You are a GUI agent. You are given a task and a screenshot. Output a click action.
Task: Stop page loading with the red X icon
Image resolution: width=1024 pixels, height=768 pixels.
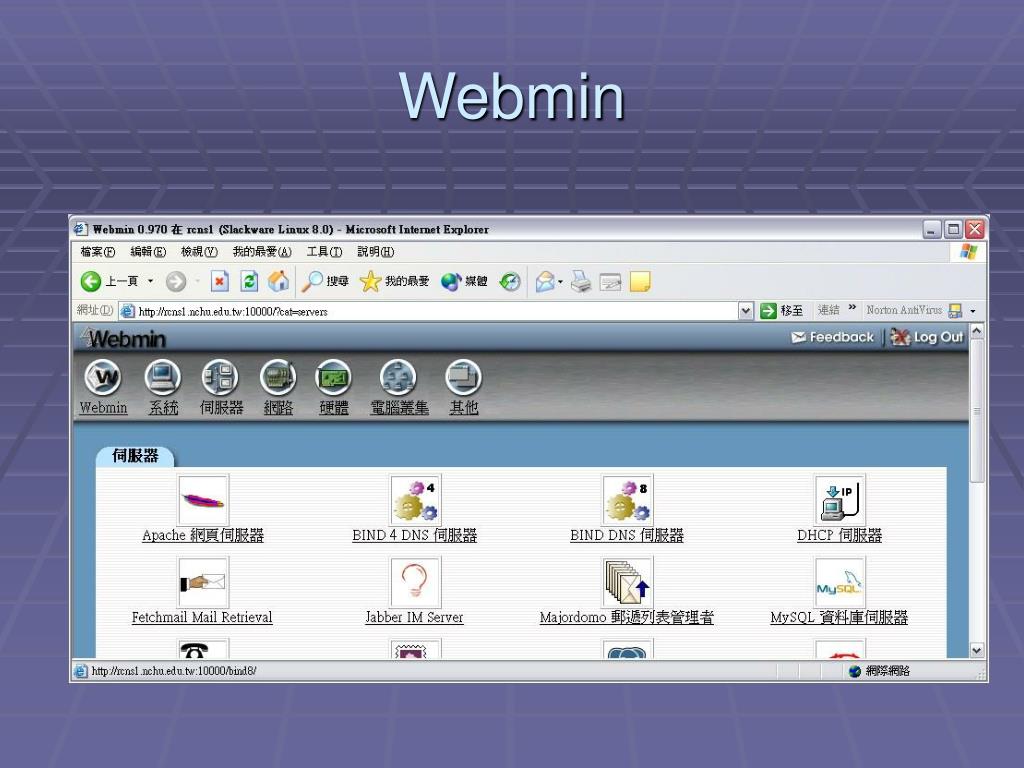219,281
